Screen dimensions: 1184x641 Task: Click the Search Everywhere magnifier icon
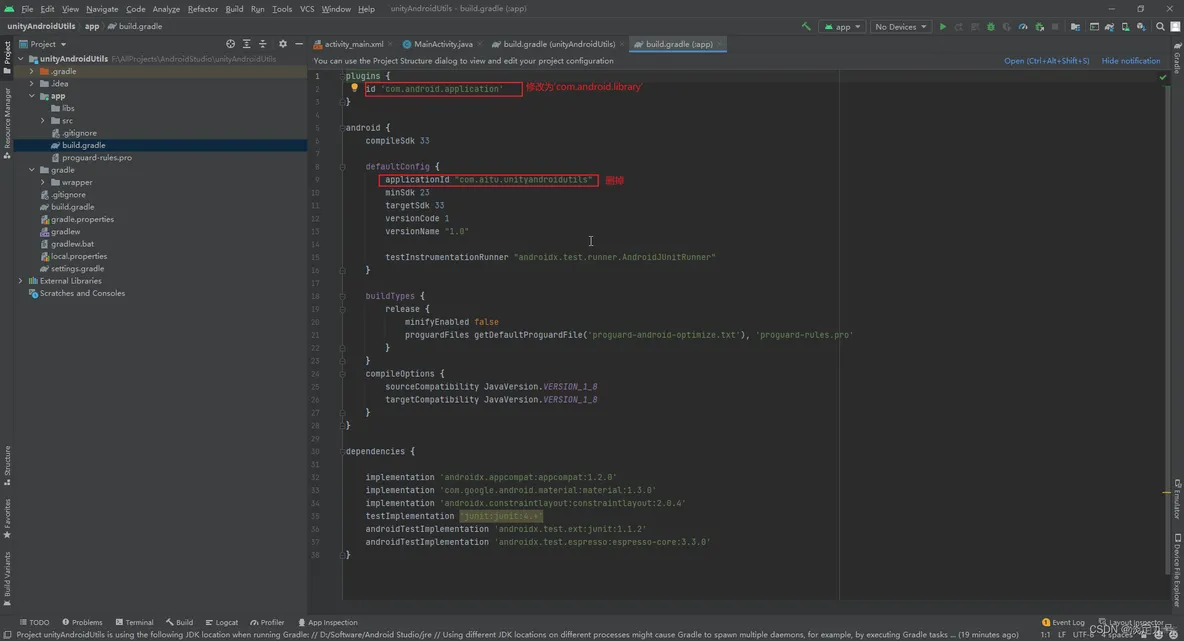click(x=1161, y=26)
